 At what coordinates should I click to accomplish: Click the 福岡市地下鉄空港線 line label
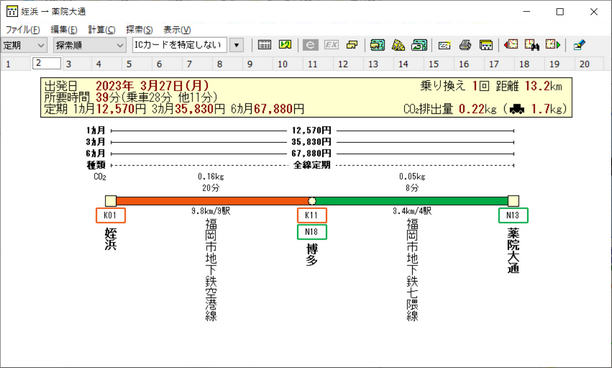point(211,270)
